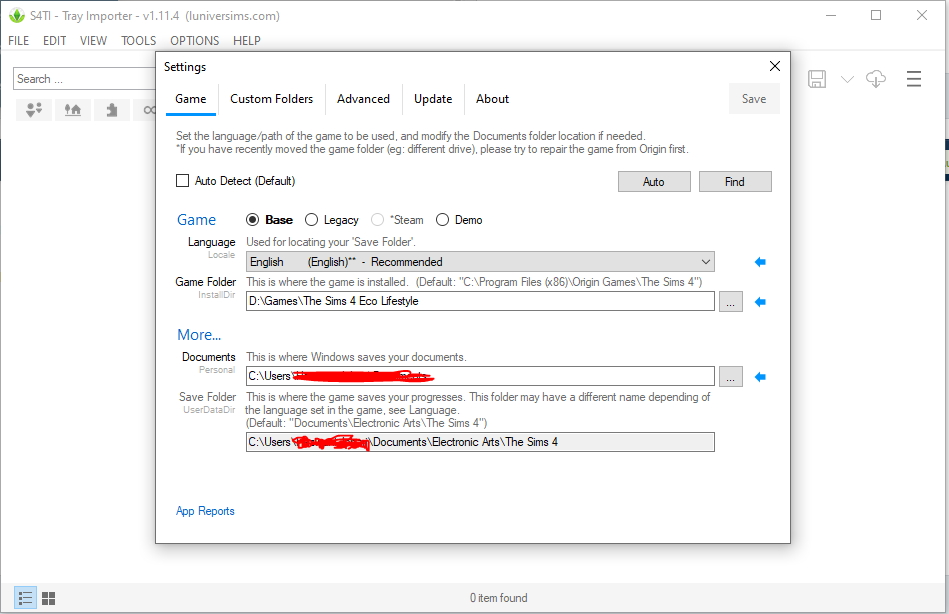Expand the chevron next to save icon

(x=847, y=79)
